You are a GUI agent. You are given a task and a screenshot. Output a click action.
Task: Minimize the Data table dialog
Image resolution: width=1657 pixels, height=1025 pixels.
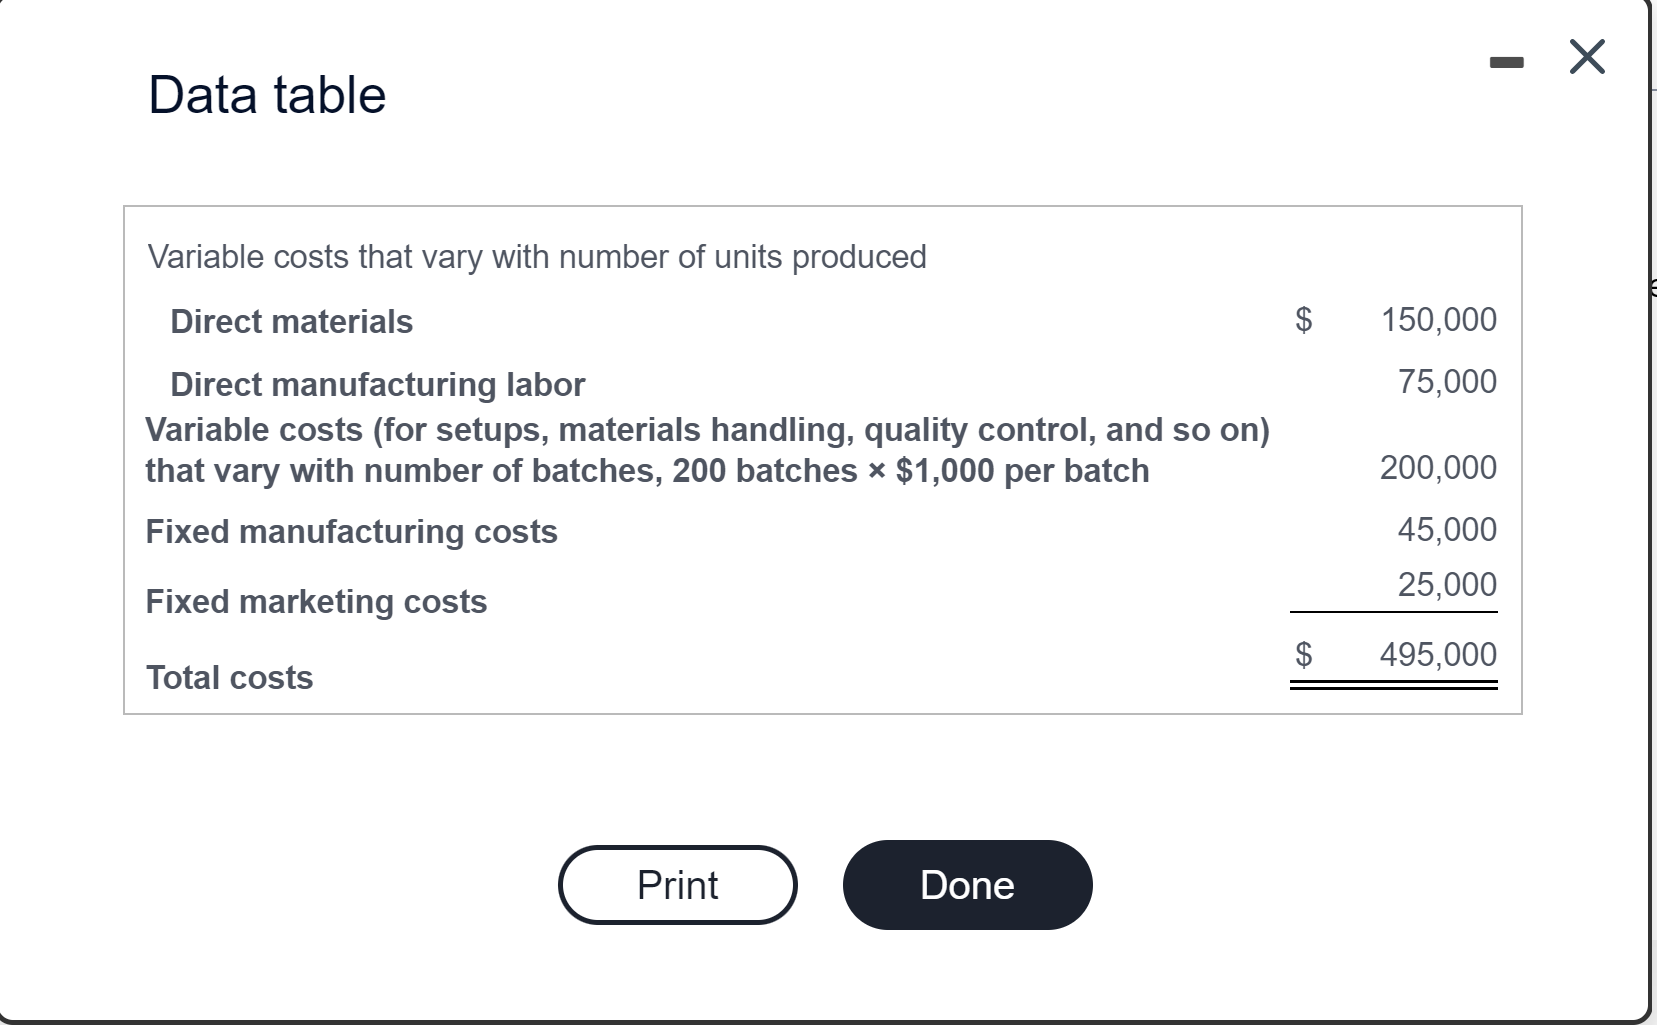[1505, 63]
